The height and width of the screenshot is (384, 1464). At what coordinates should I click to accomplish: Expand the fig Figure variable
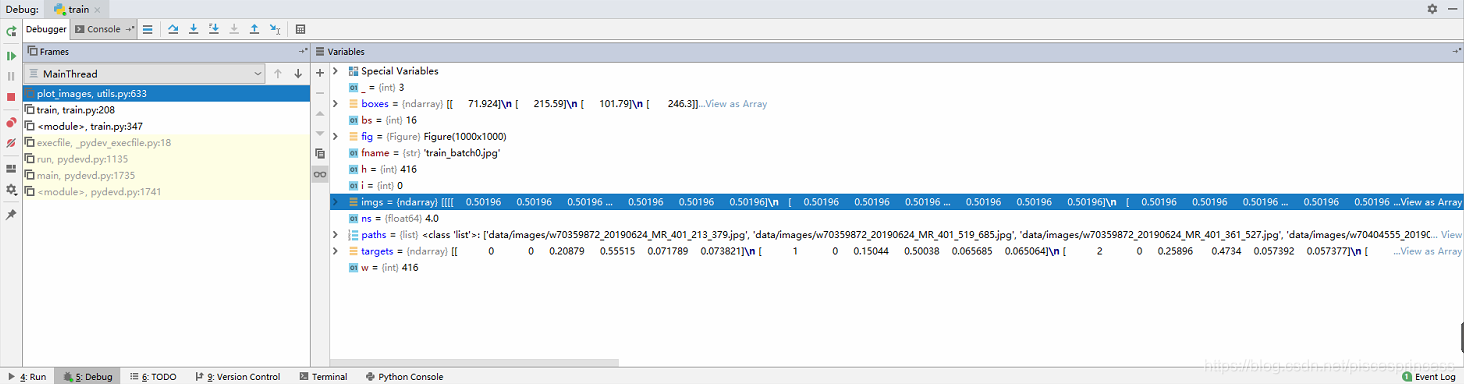pyautogui.click(x=336, y=137)
